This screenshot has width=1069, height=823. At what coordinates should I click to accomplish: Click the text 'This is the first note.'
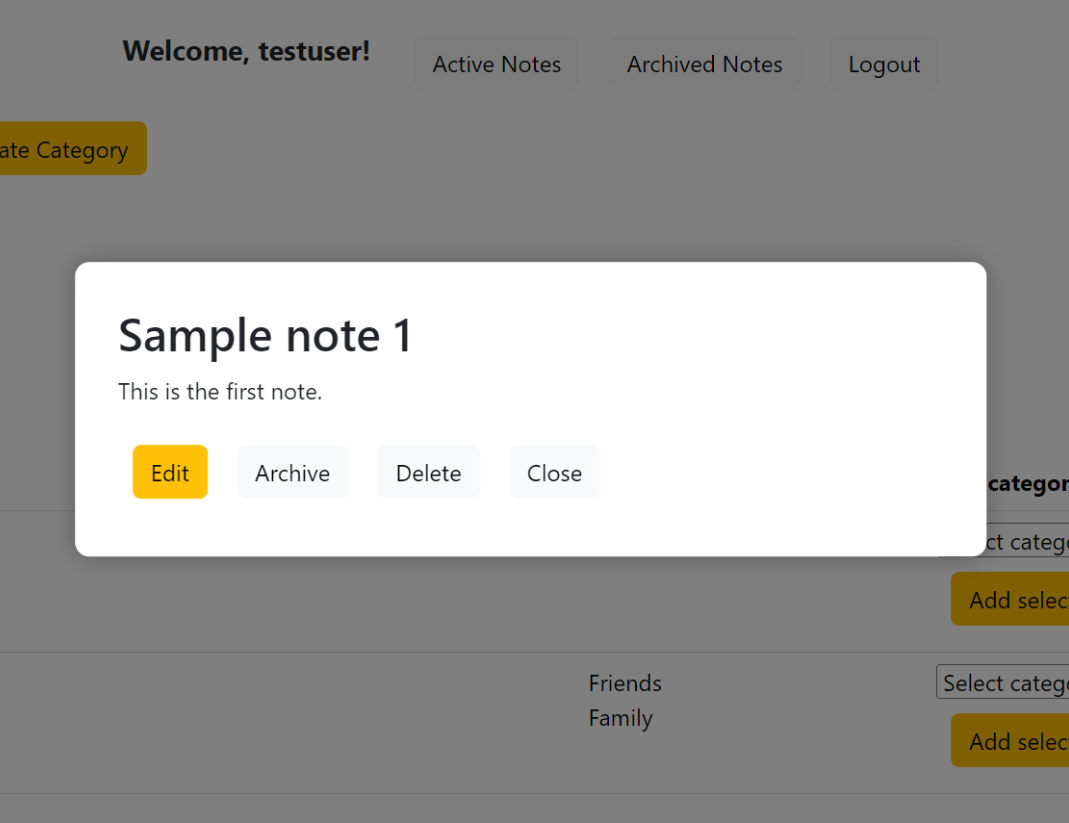tap(220, 391)
